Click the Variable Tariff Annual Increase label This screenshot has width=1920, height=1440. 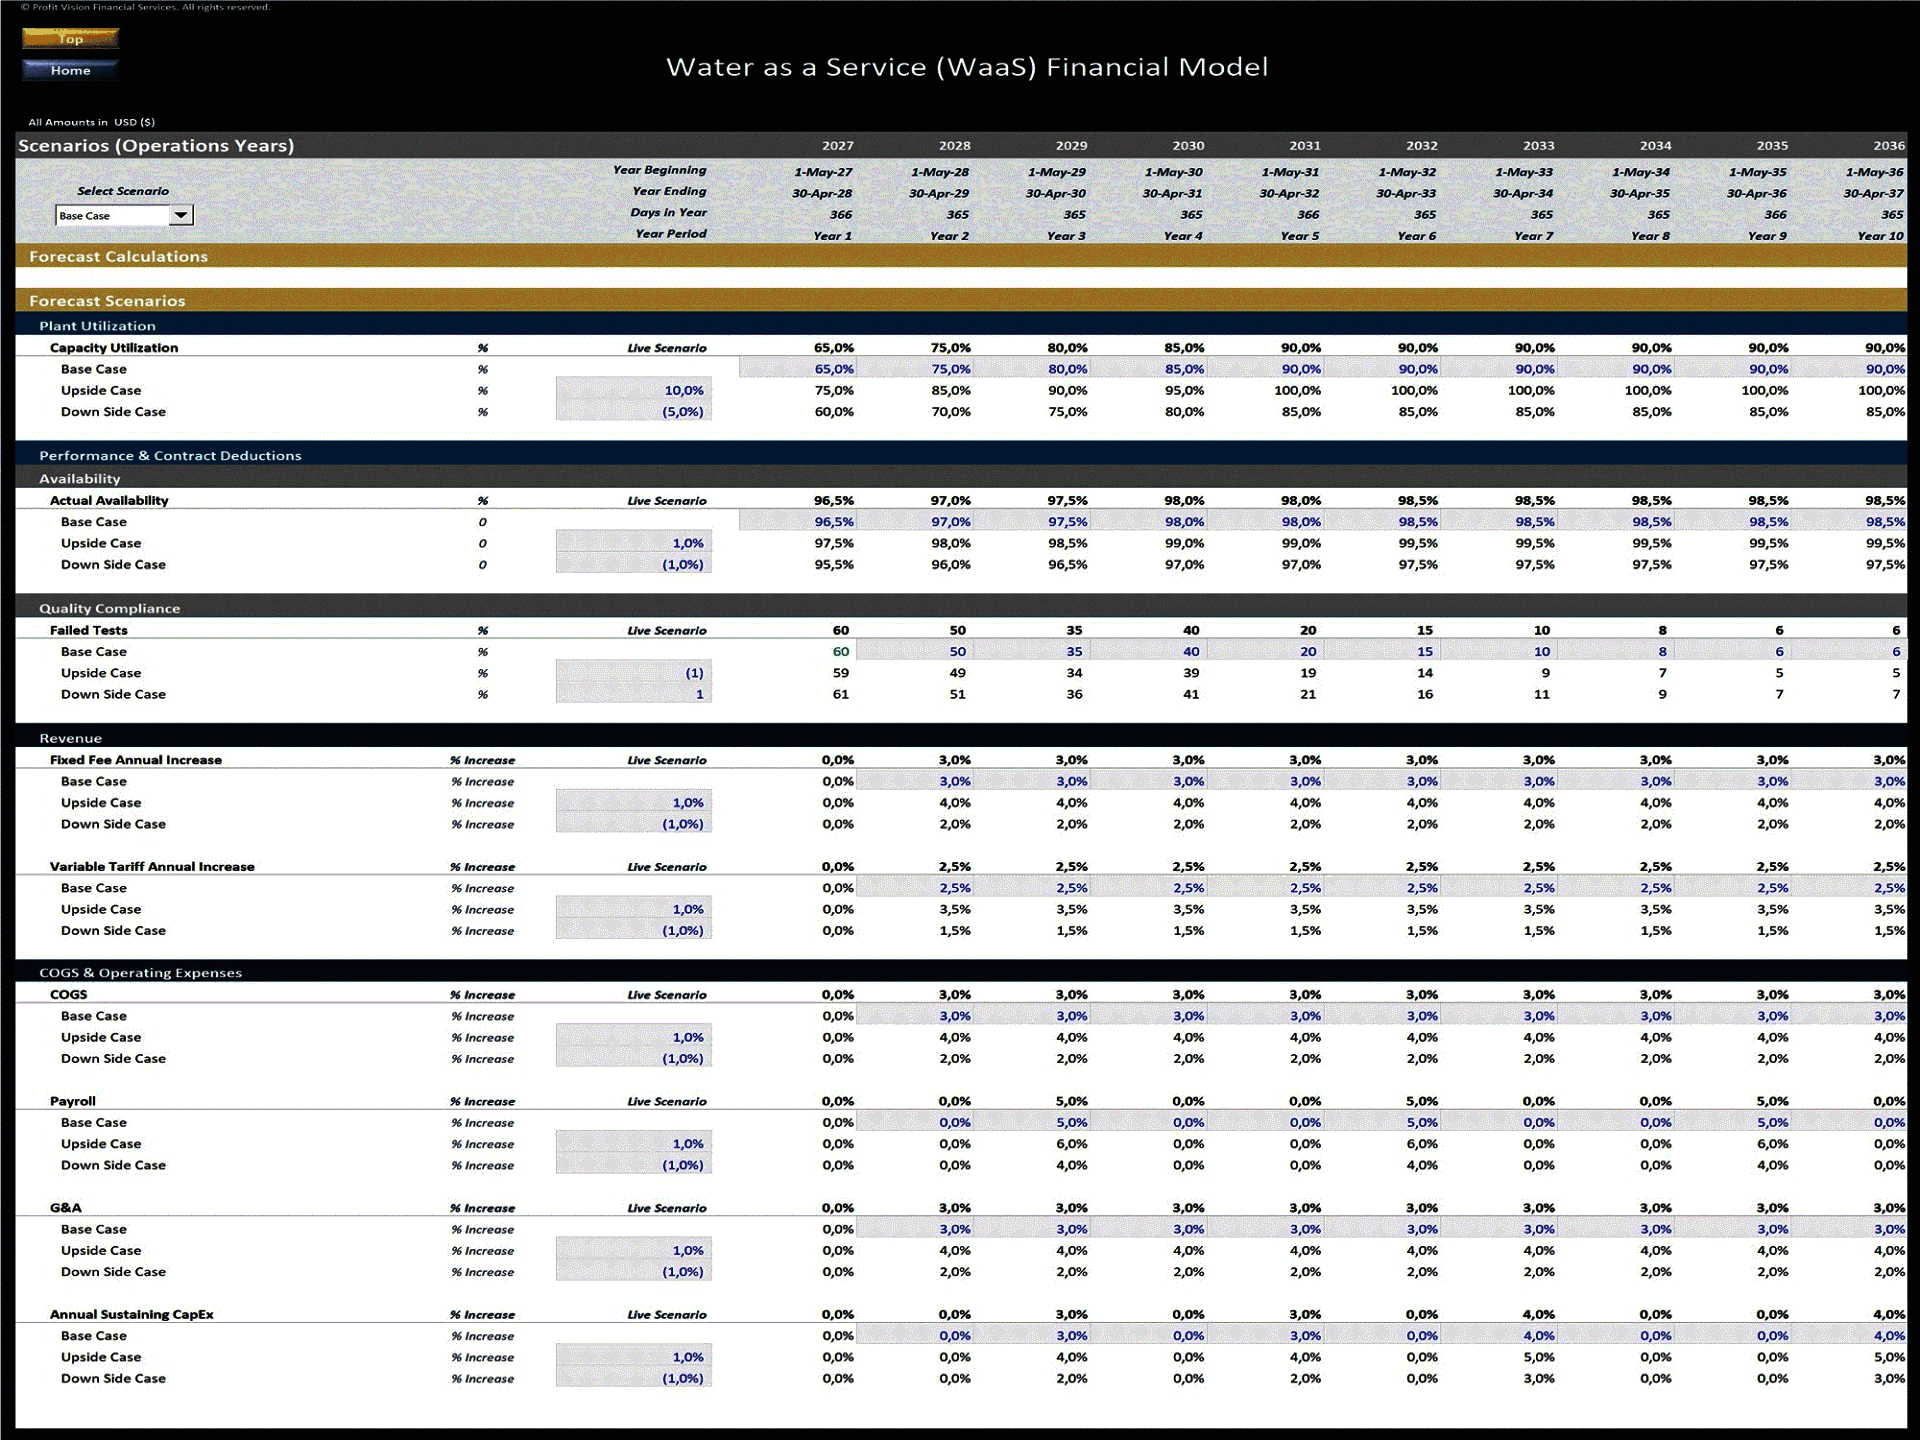click(152, 867)
